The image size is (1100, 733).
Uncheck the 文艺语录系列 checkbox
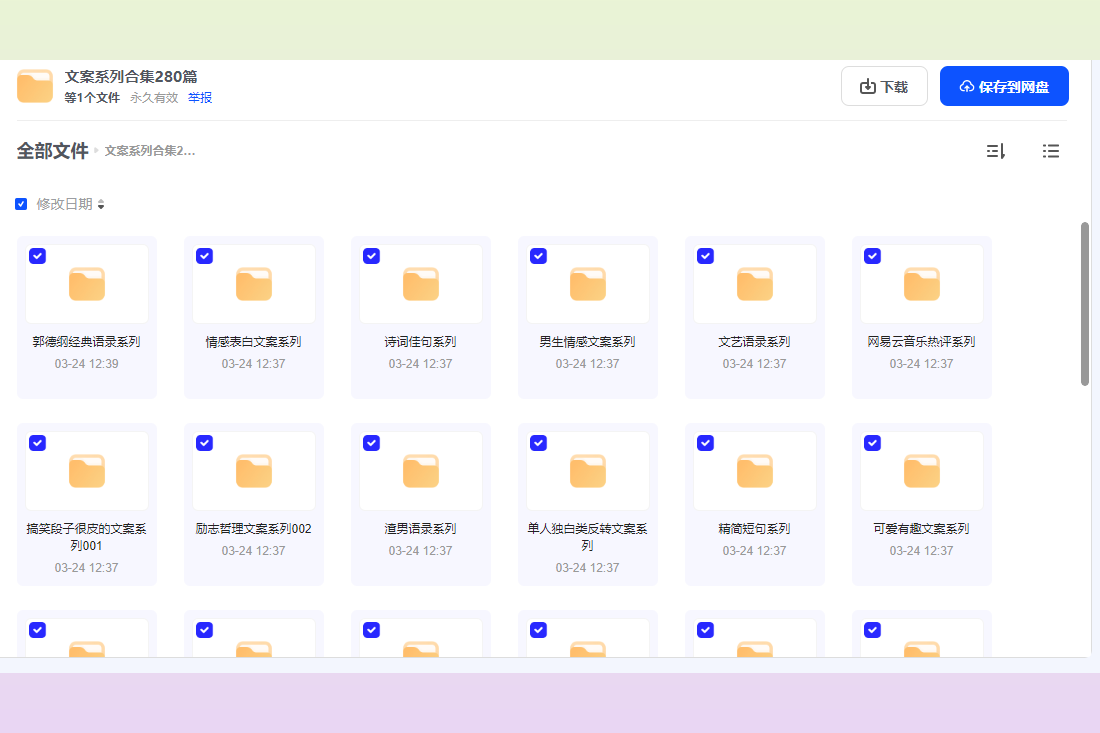click(706, 256)
